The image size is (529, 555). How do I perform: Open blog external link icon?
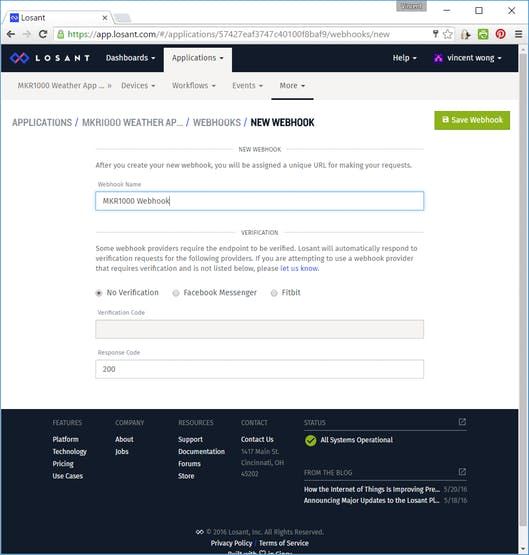click(462, 471)
